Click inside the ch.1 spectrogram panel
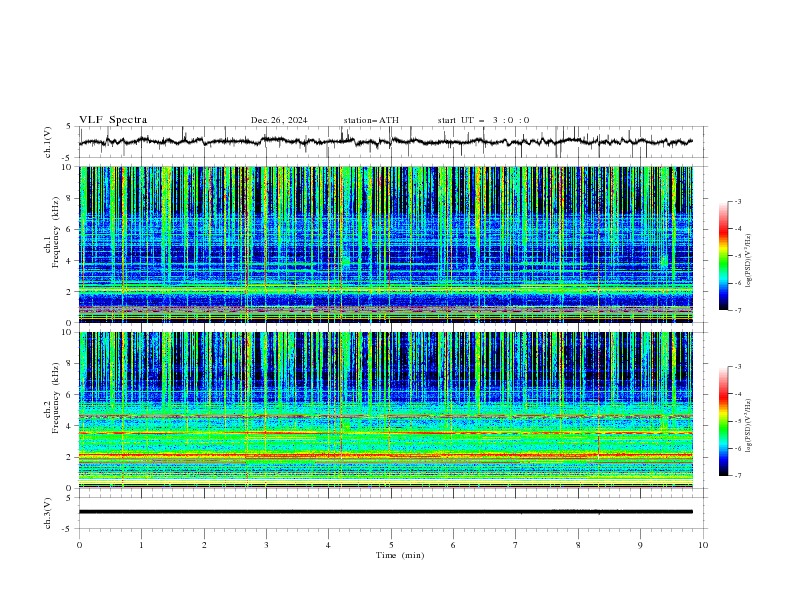 pyautogui.click(x=386, y=244)
